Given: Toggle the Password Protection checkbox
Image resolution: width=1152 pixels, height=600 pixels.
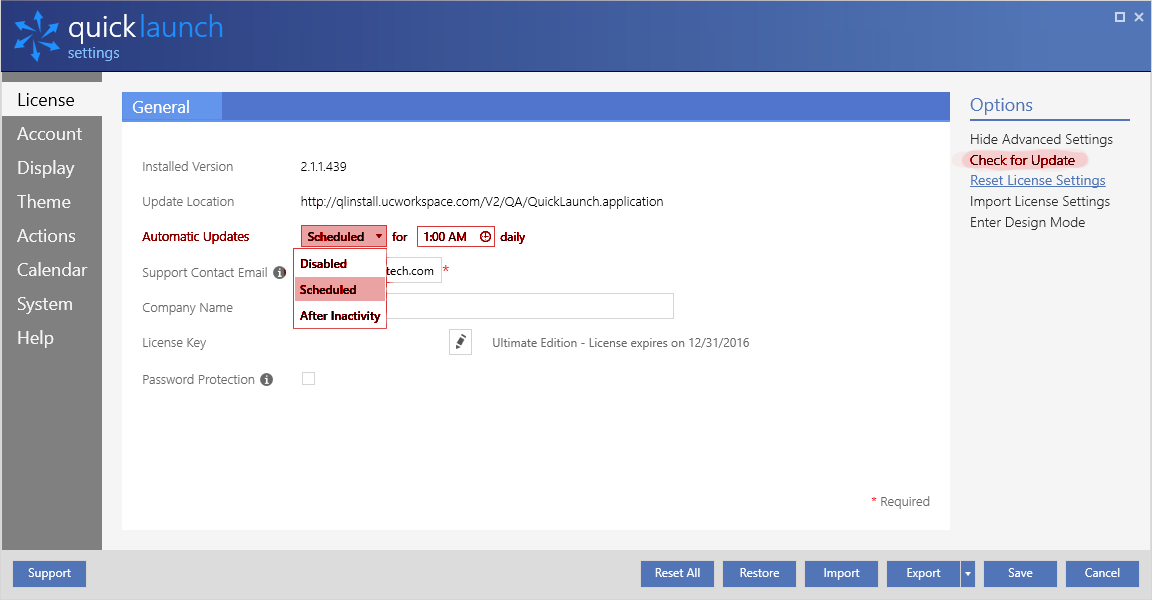Looking at the screenshot, I should [x=308, y=378].
